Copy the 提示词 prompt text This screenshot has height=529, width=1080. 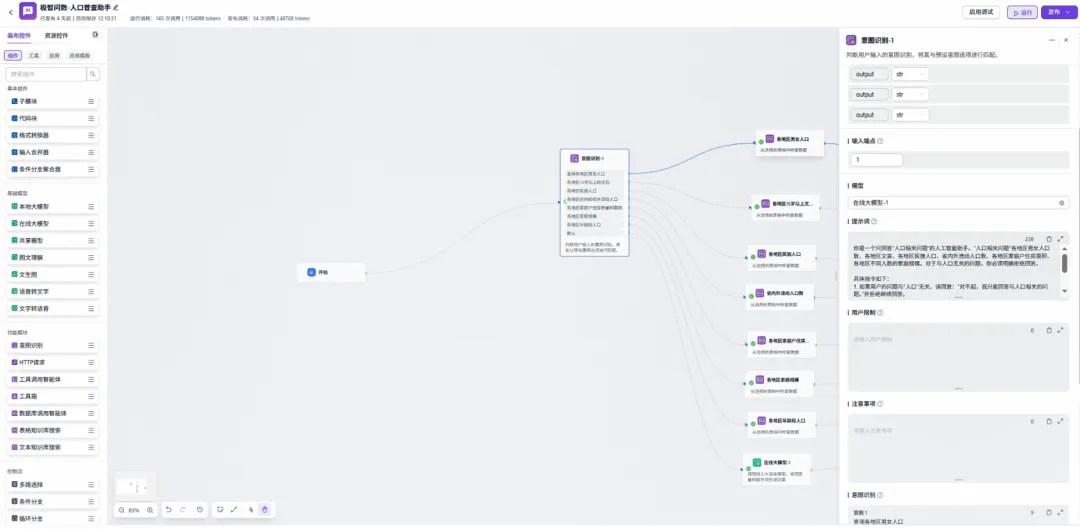1049,239
